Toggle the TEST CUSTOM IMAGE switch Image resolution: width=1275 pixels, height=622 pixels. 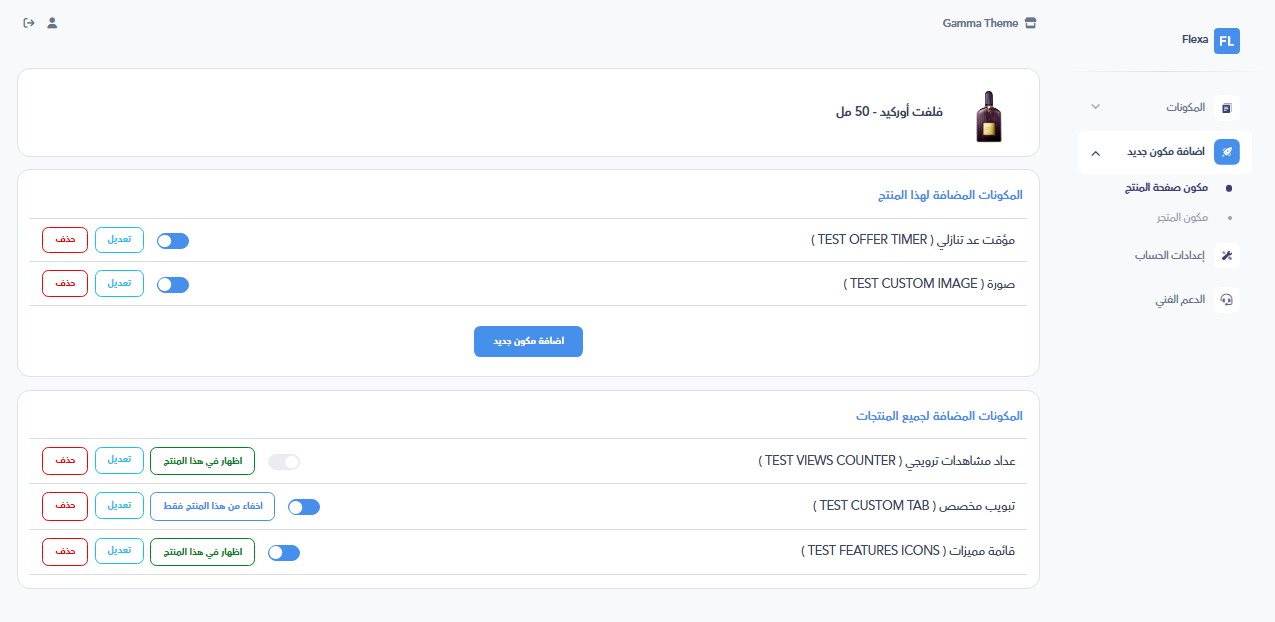click(173, 285)
